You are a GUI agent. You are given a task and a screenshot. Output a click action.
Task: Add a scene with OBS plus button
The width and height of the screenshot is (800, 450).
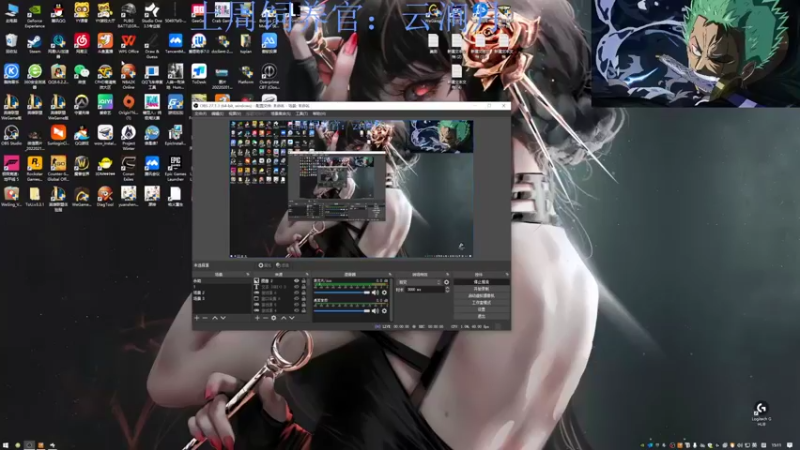pos(197,318)
